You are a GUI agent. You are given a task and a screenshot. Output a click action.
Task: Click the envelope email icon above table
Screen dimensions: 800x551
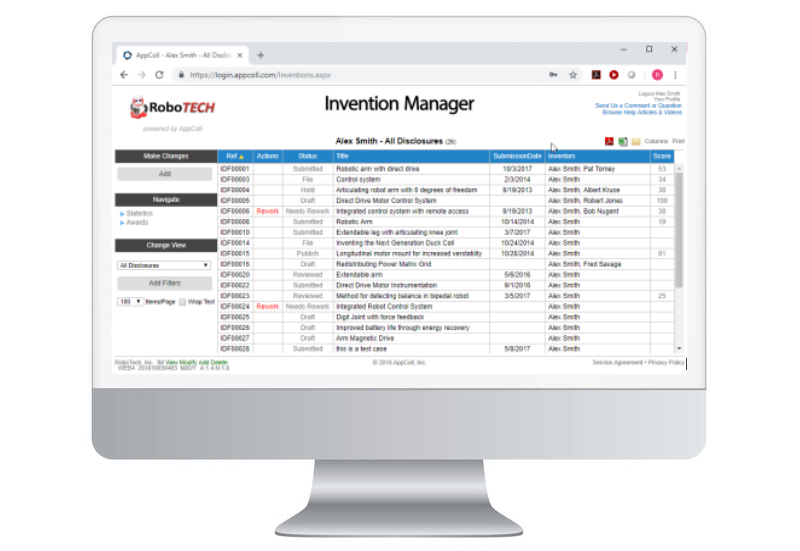635,142
